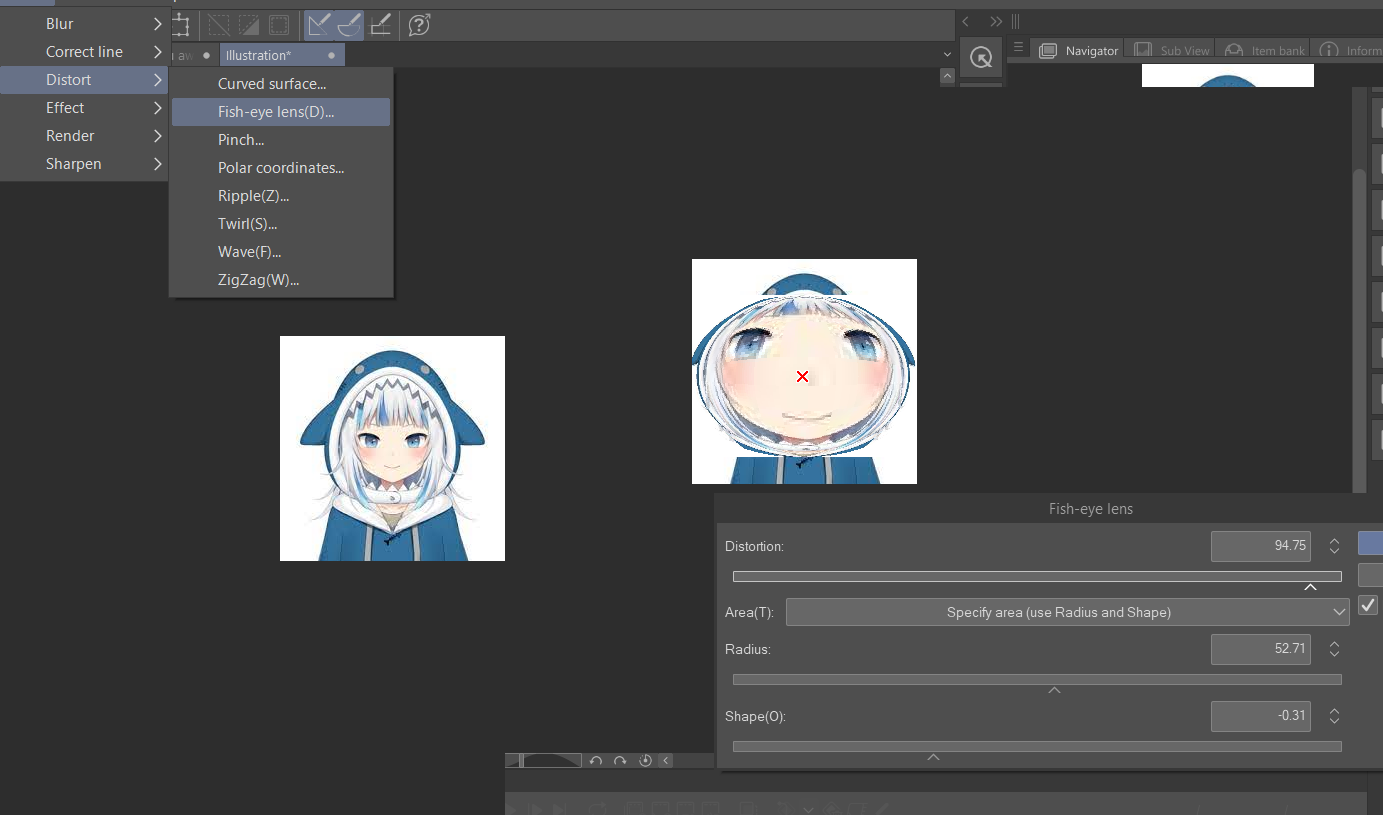
Task: Toggle the Preview checkbox in Fish-eye dialog
Action: (x=1368, y=605)
